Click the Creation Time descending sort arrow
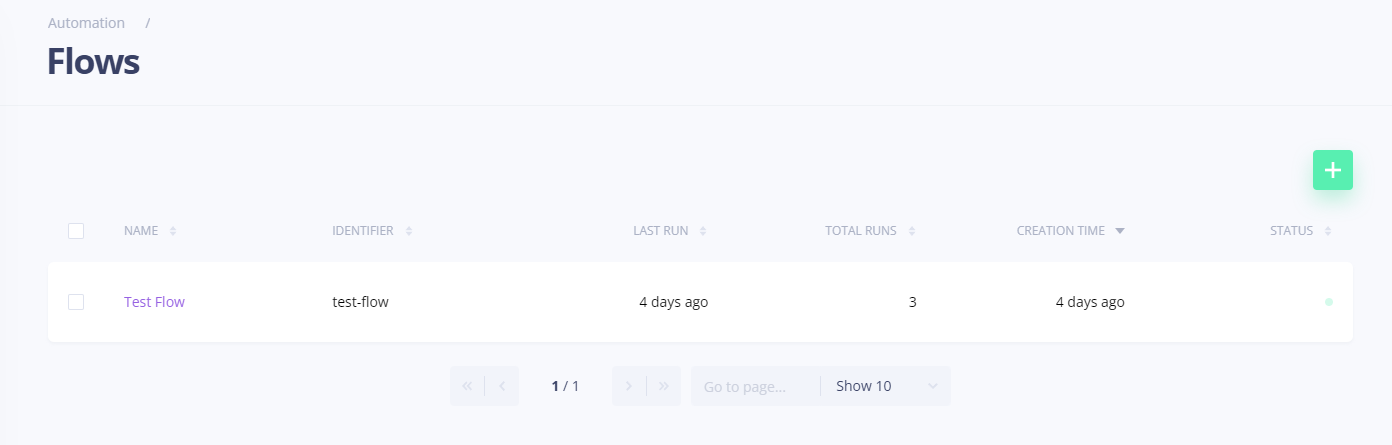1392x445 pixels. (x=1120, y=231)
